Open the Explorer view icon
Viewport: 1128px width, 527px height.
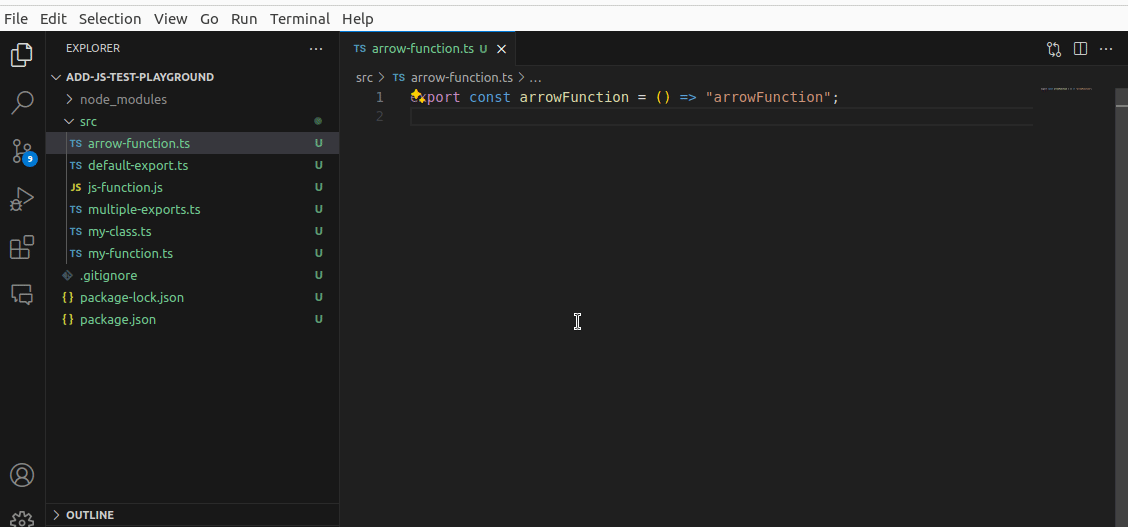(x=22, y=55)
